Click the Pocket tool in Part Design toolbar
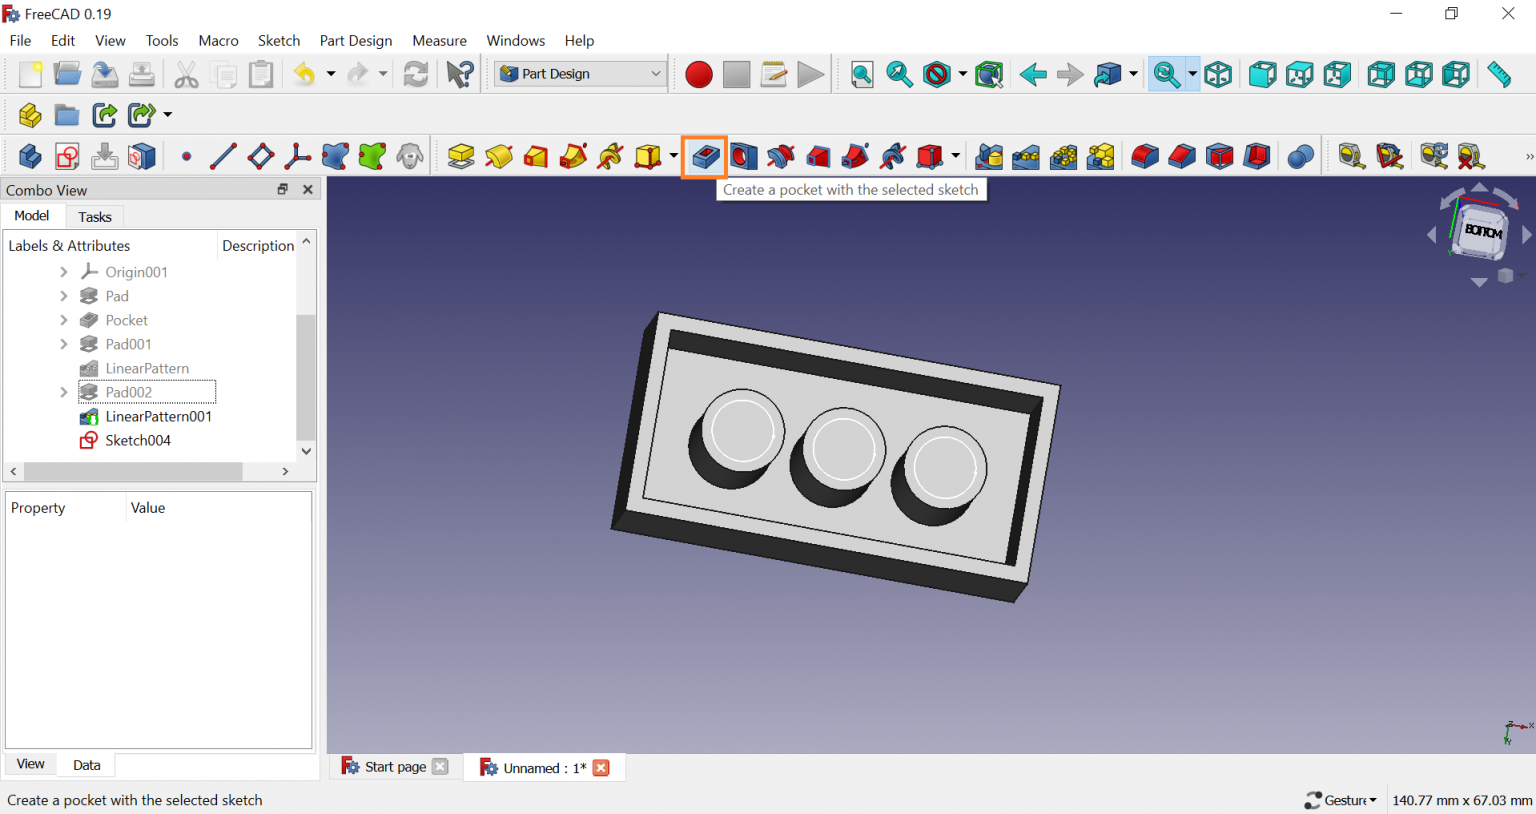 pyautogui.click(x=705, y=157)
